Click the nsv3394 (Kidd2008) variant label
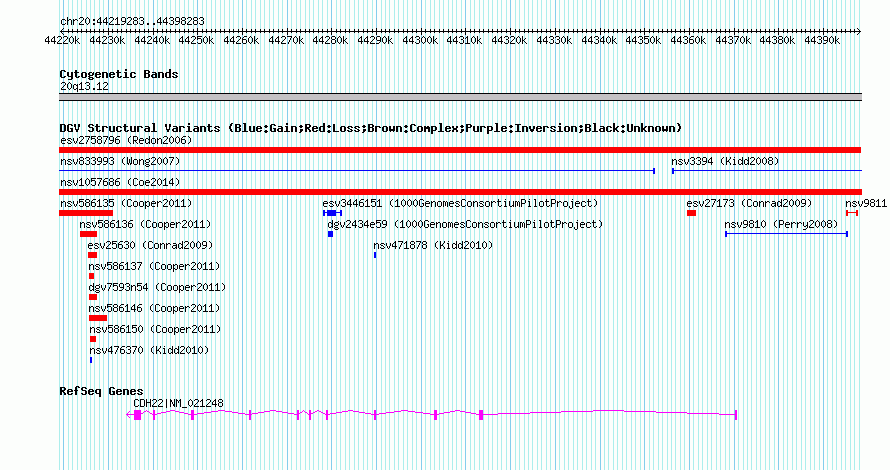Screen dimensions: 890x470 (x=725, y=161)
